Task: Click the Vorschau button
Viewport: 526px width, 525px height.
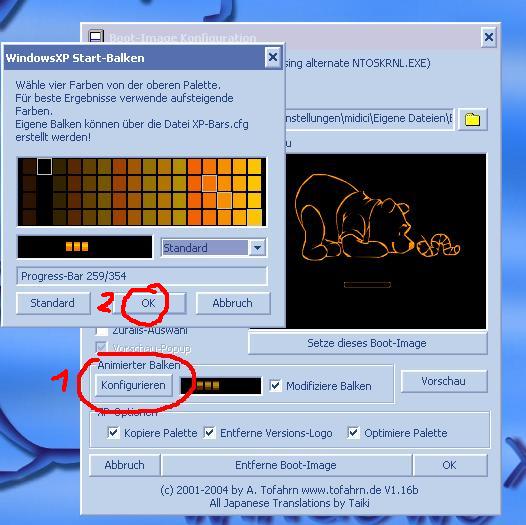Action: (443, 381)
